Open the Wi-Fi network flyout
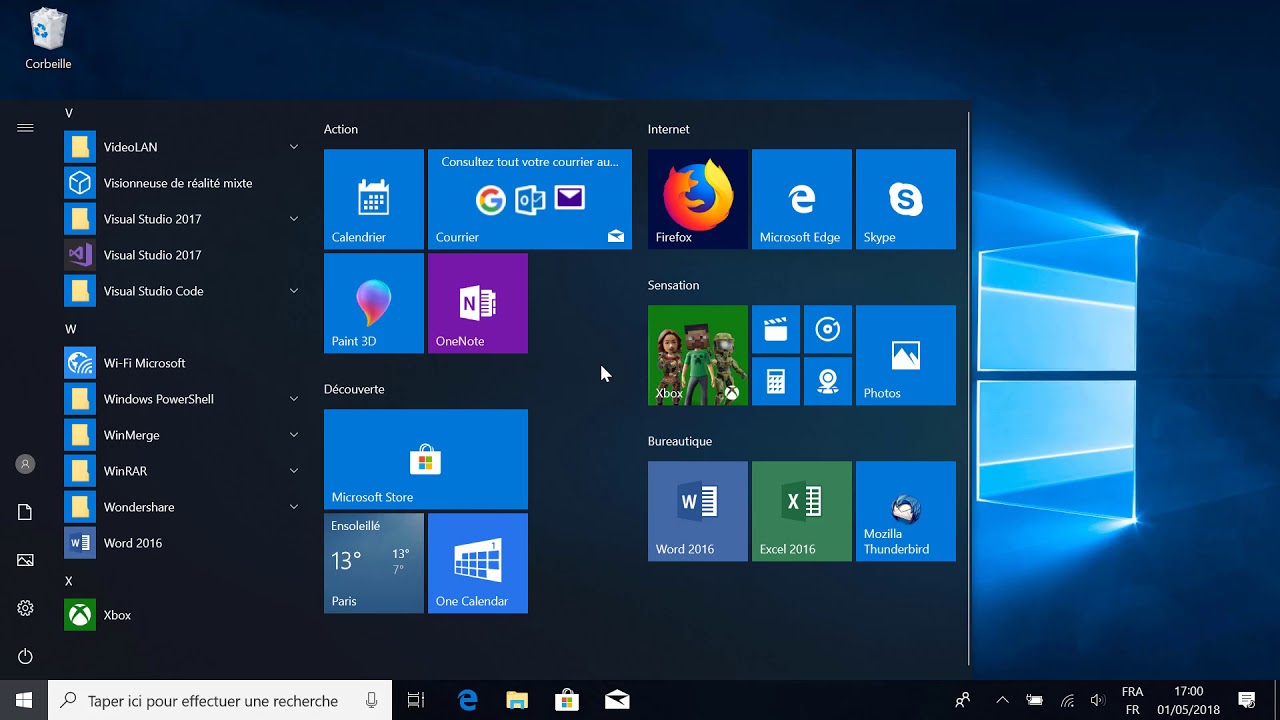The width and height of the screenshot is (1280, 720). point(1067,700)
